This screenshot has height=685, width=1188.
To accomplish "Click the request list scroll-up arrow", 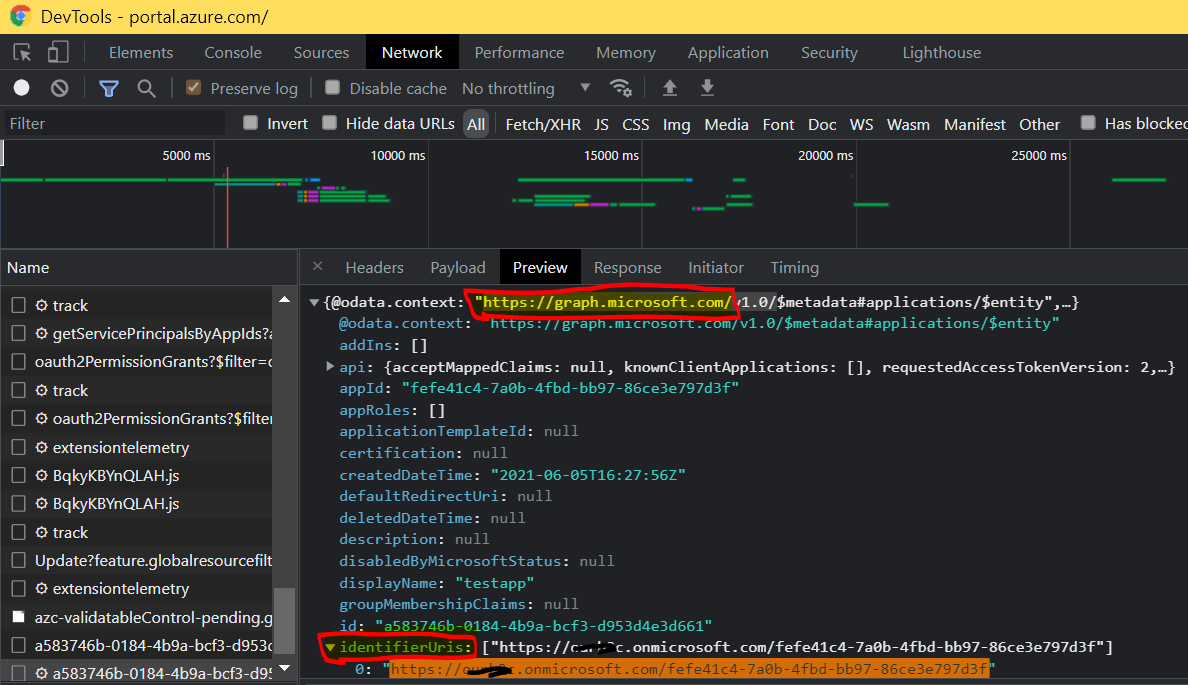I will coord(284,300).
